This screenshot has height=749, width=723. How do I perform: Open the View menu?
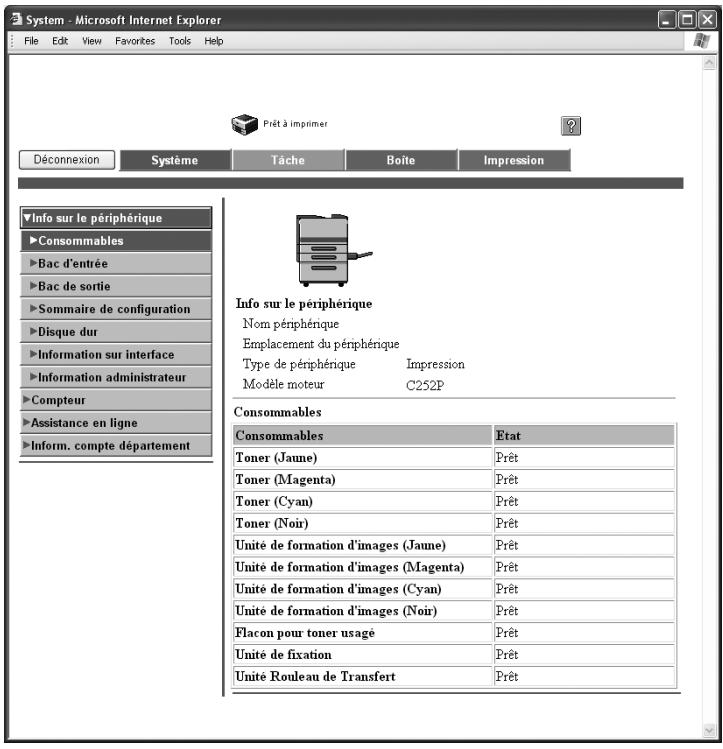pos(92,41)
